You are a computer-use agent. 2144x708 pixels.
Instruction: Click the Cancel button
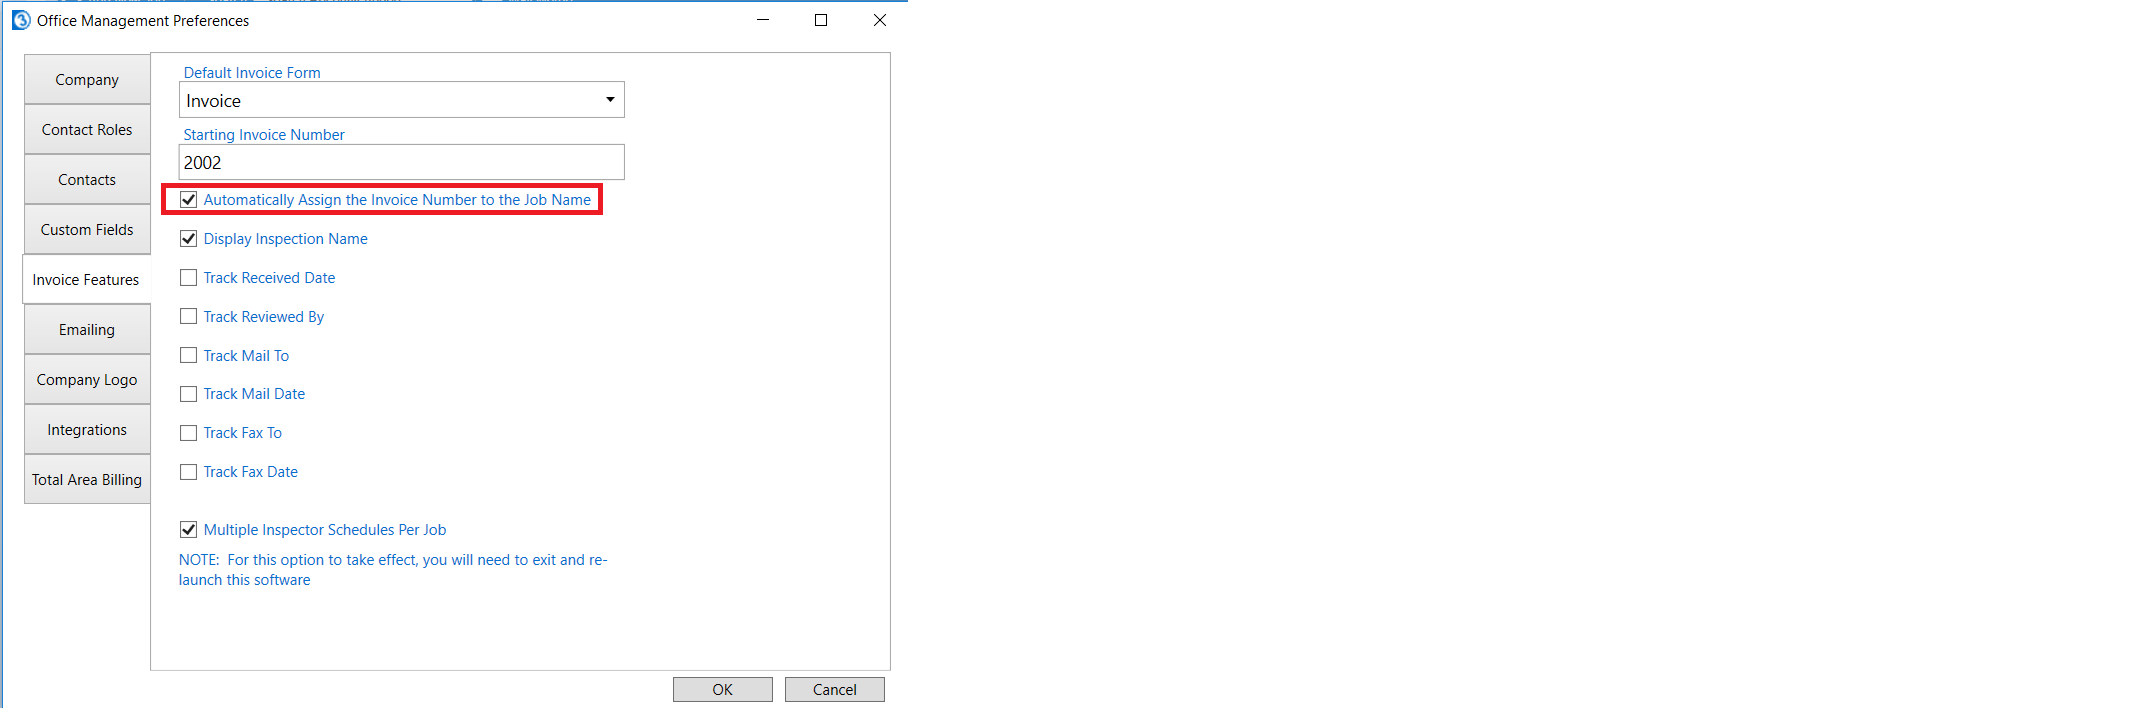click(835, 690)
